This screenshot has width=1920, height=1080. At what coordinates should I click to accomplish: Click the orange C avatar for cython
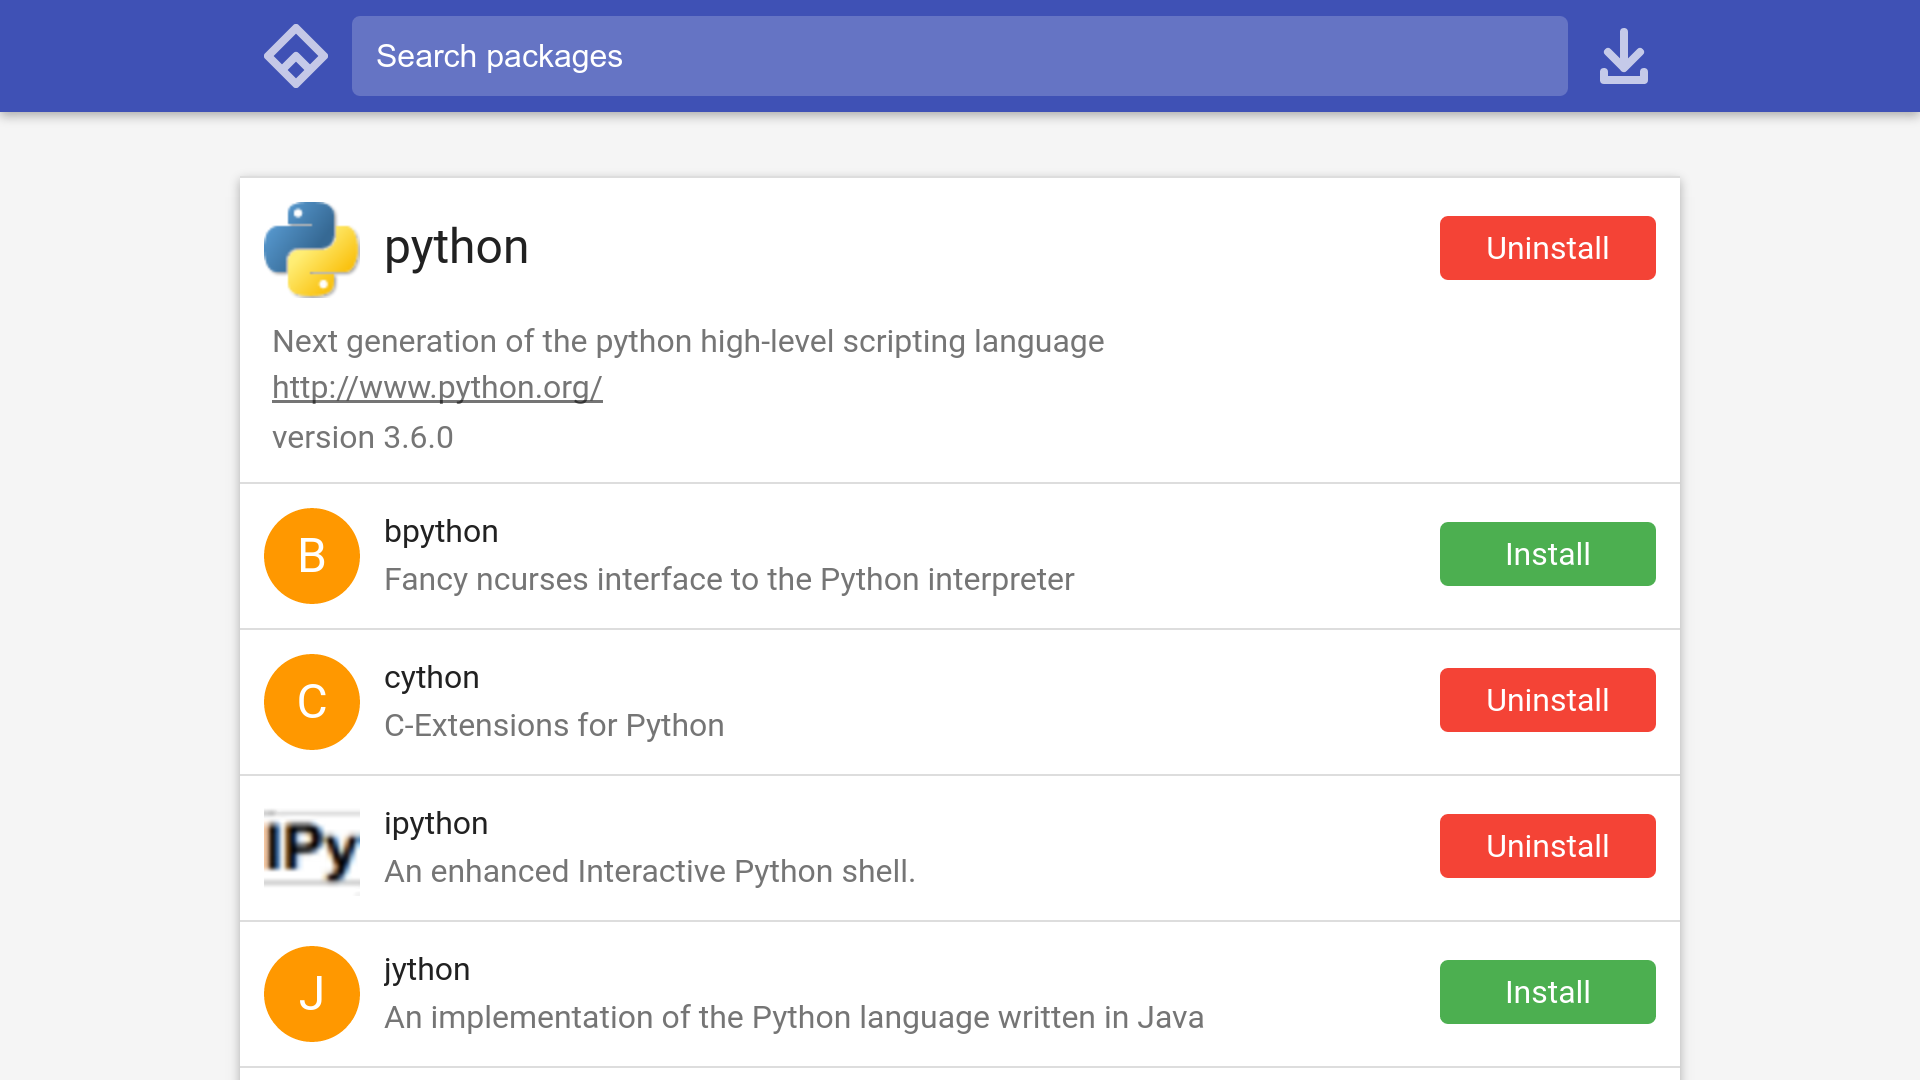click(x=312, y=702)
